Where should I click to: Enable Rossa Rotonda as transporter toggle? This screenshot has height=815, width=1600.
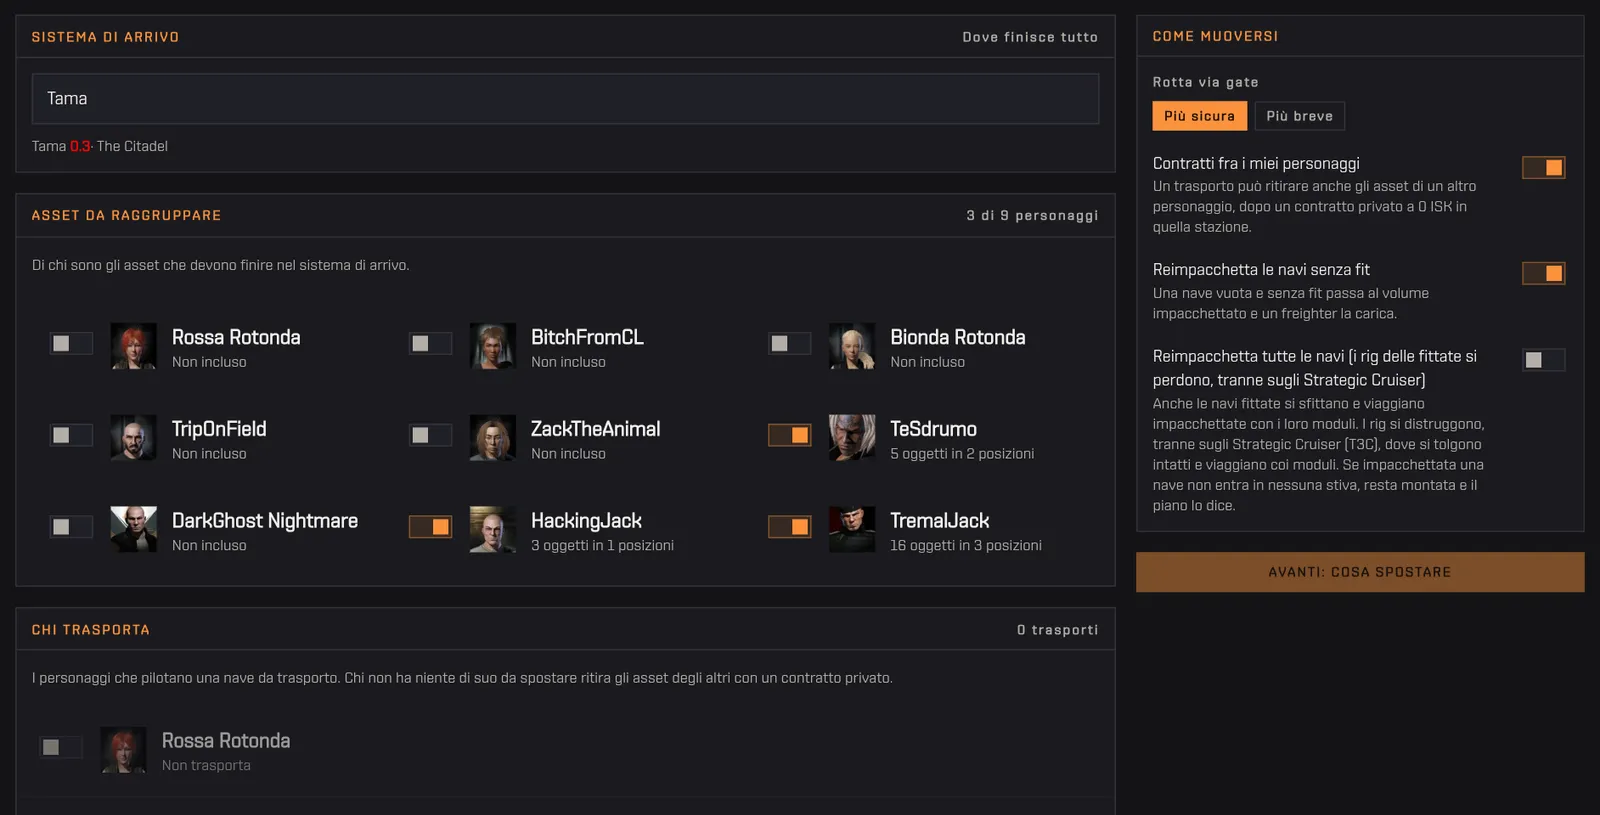(61, 747)
